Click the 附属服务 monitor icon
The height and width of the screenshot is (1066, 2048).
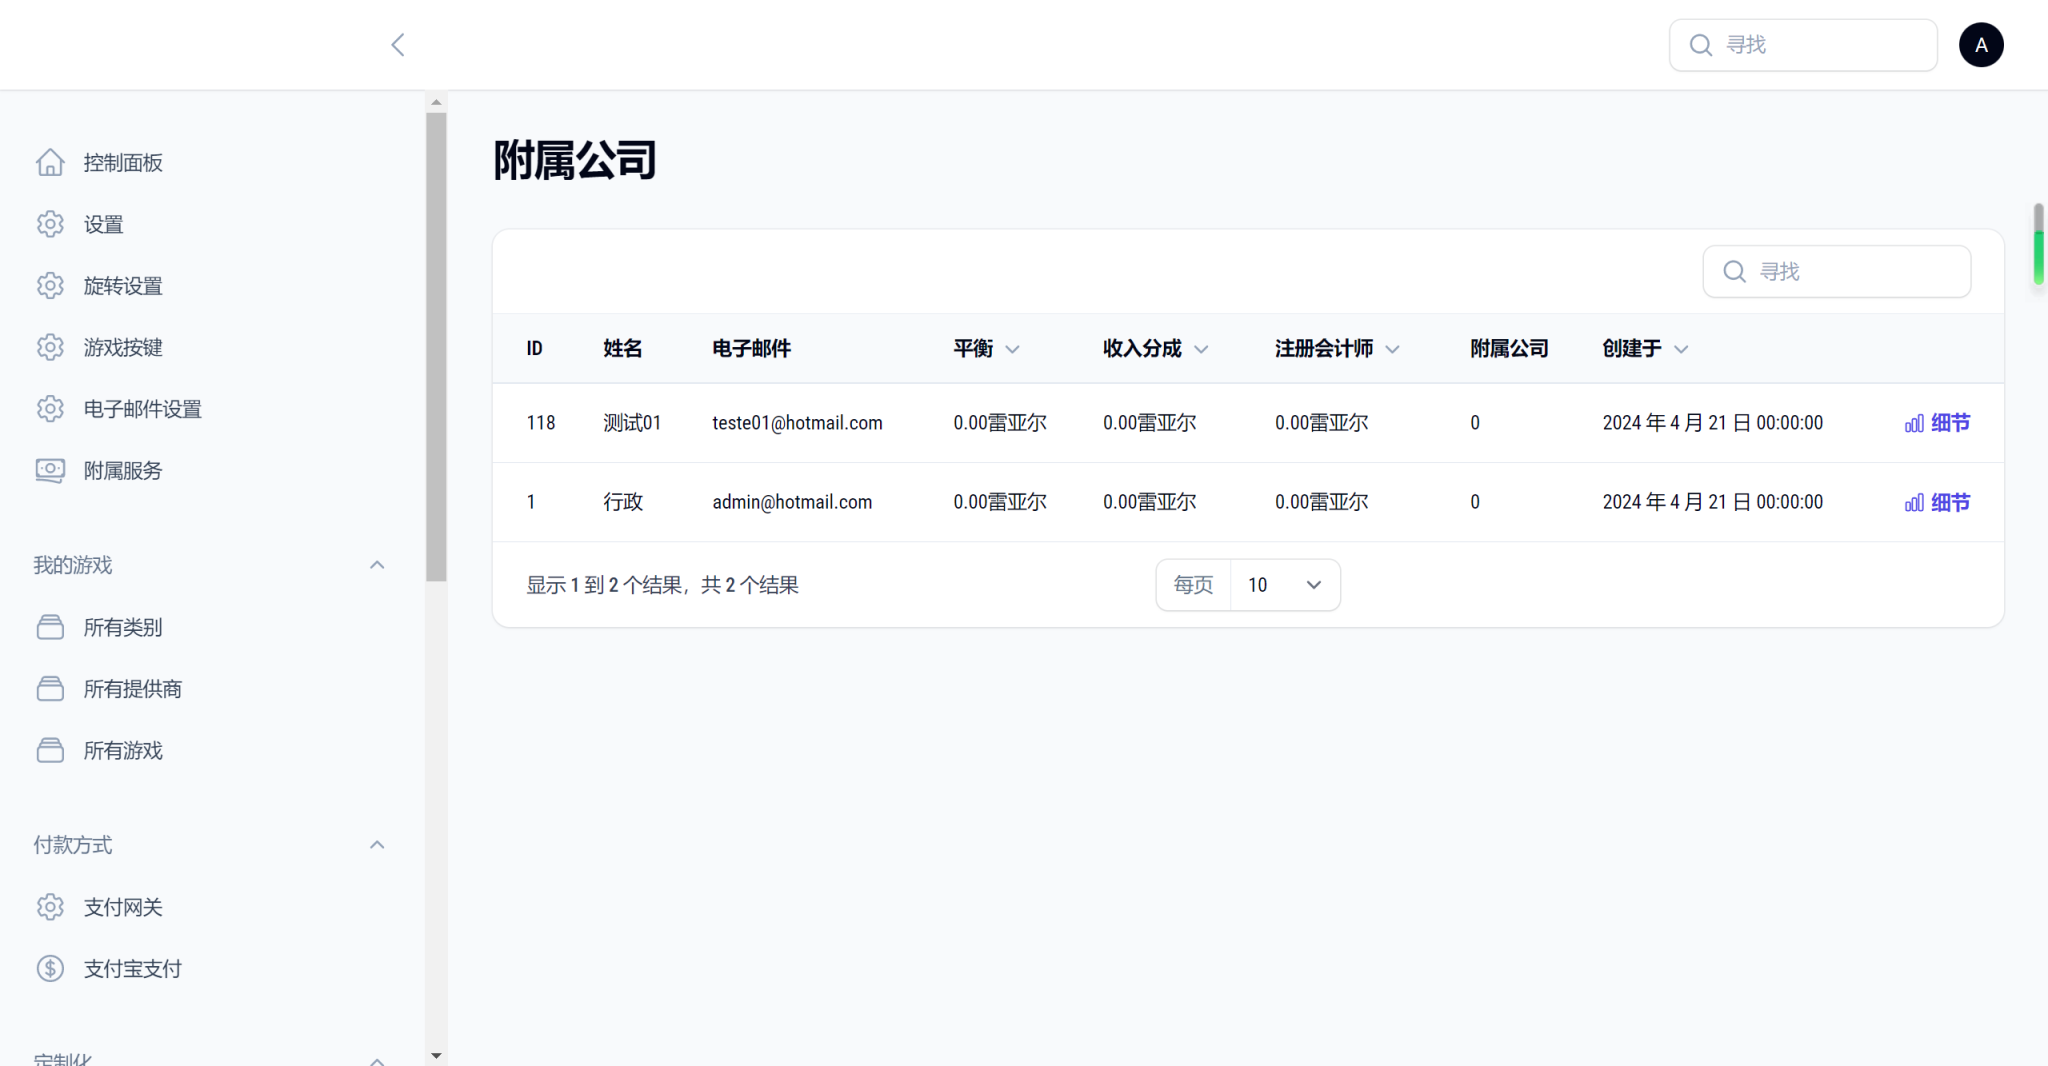pyautogui.click(x=50, y=471)
